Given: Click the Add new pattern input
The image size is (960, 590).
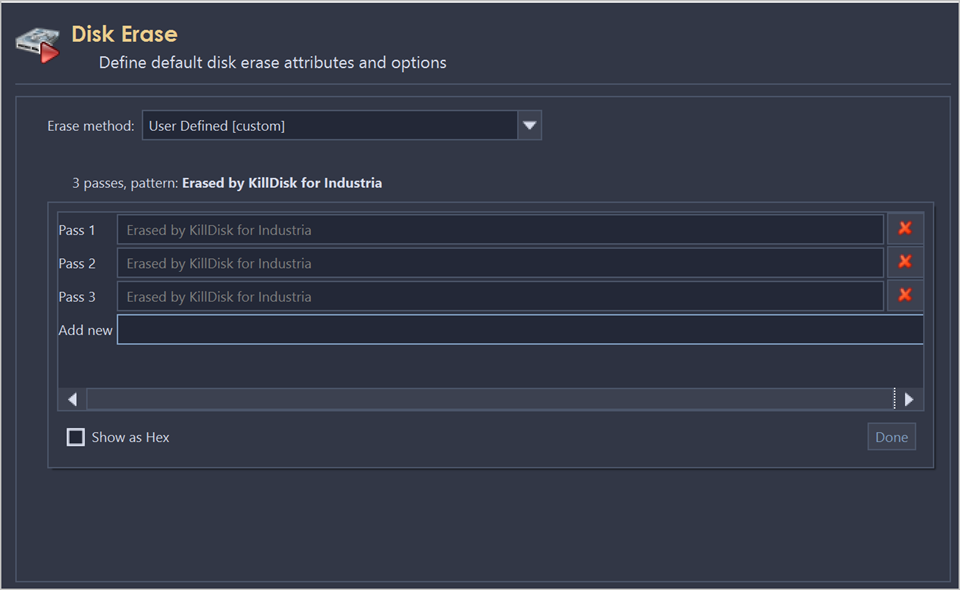Looking at the screenshot, I should tap(520, 330).
